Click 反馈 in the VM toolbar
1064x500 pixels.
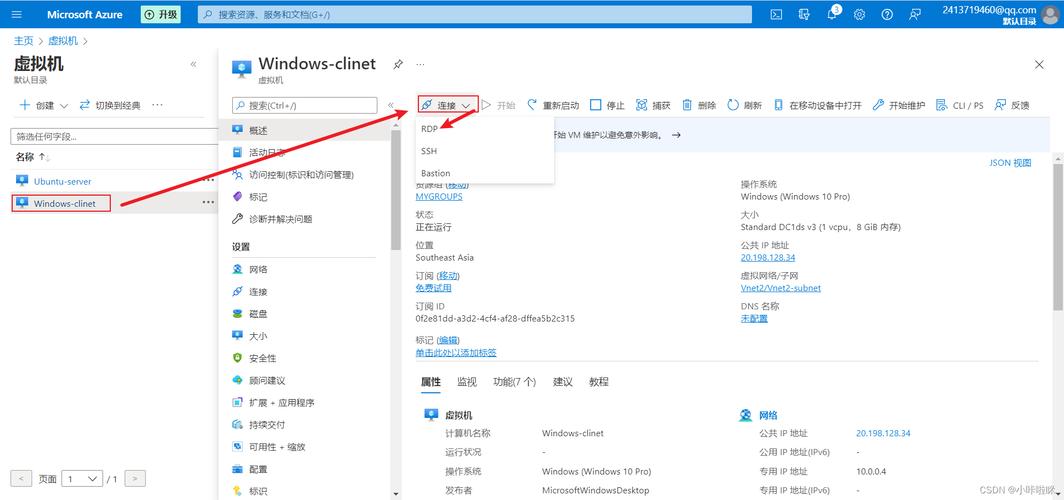[1012, 105]
